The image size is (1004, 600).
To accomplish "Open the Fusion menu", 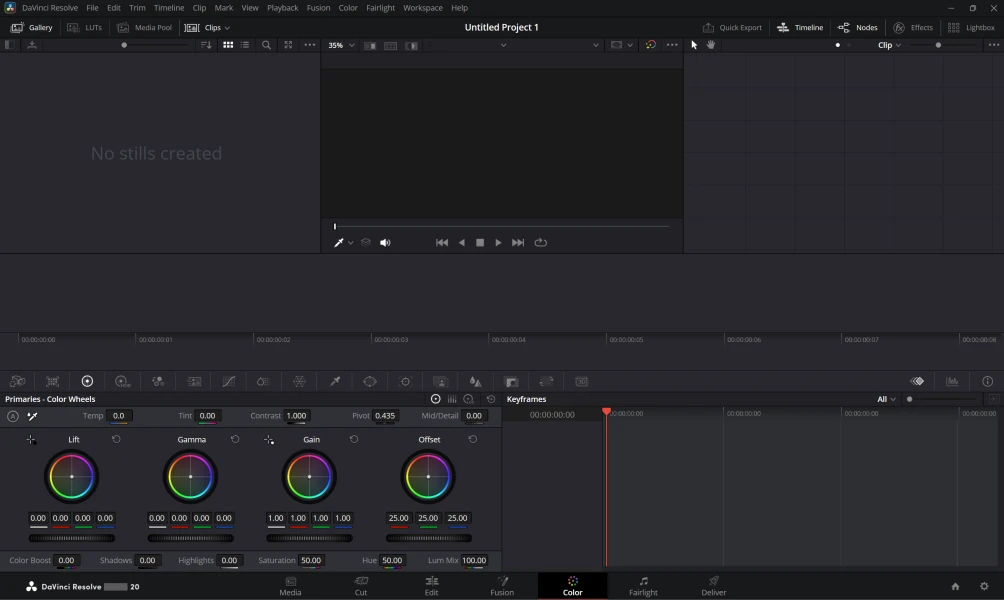I will (x=318, y=8).
